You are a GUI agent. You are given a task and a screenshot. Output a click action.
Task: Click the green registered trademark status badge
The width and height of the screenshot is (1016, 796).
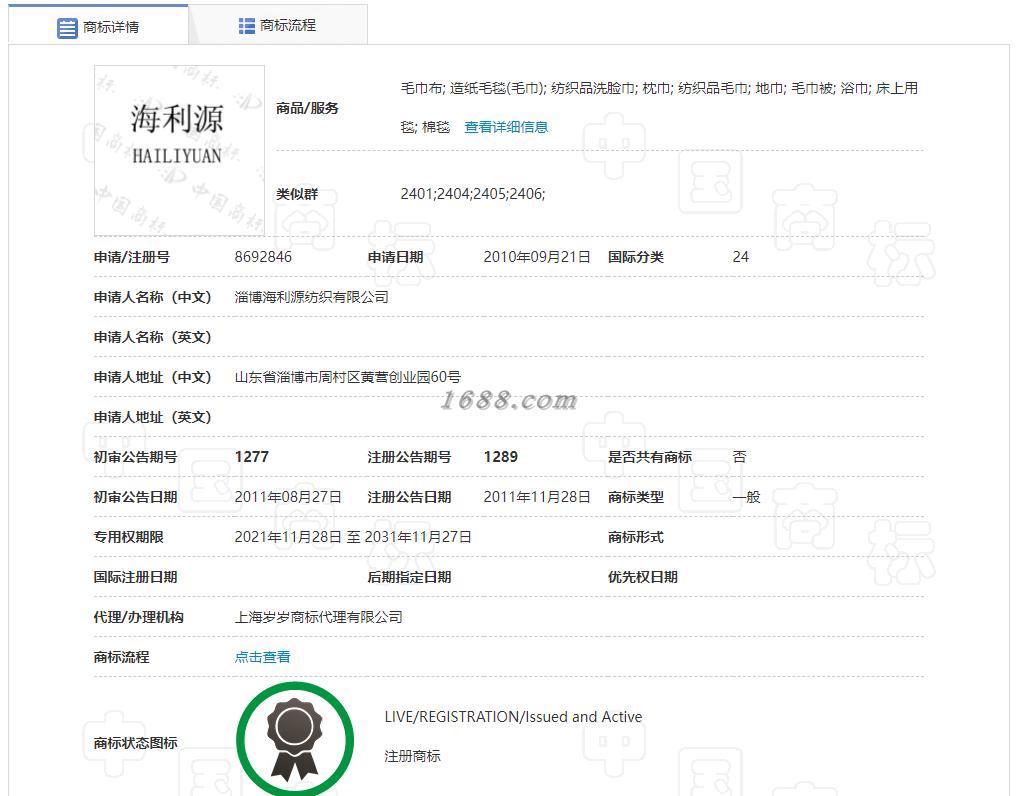[295, 740]
